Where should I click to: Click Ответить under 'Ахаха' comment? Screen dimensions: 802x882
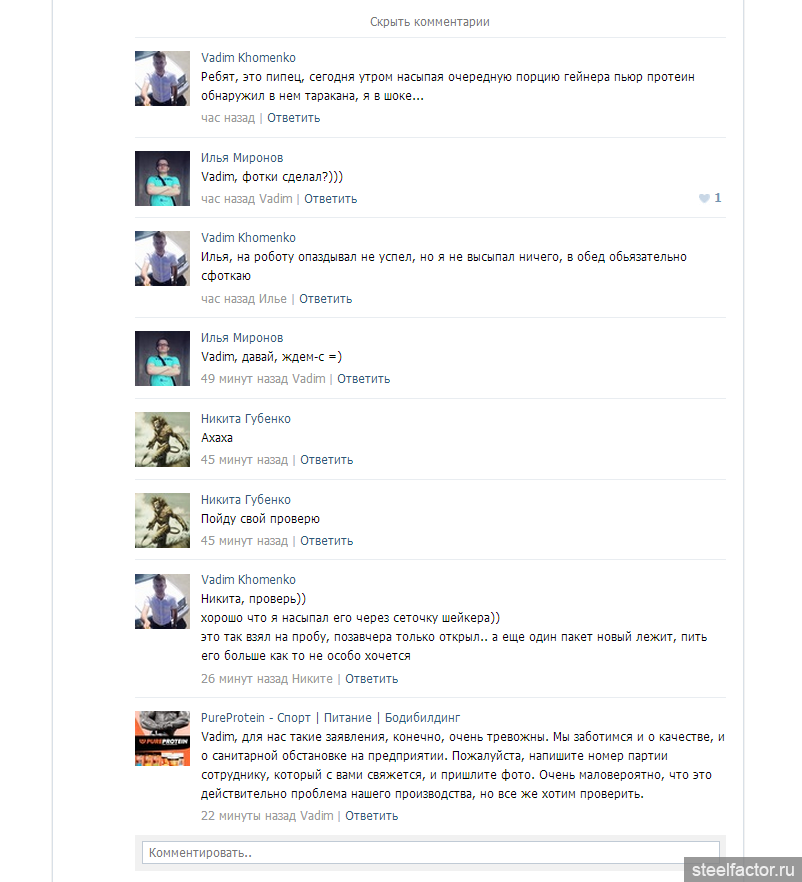pyautogui.click(x=326, y=460)
